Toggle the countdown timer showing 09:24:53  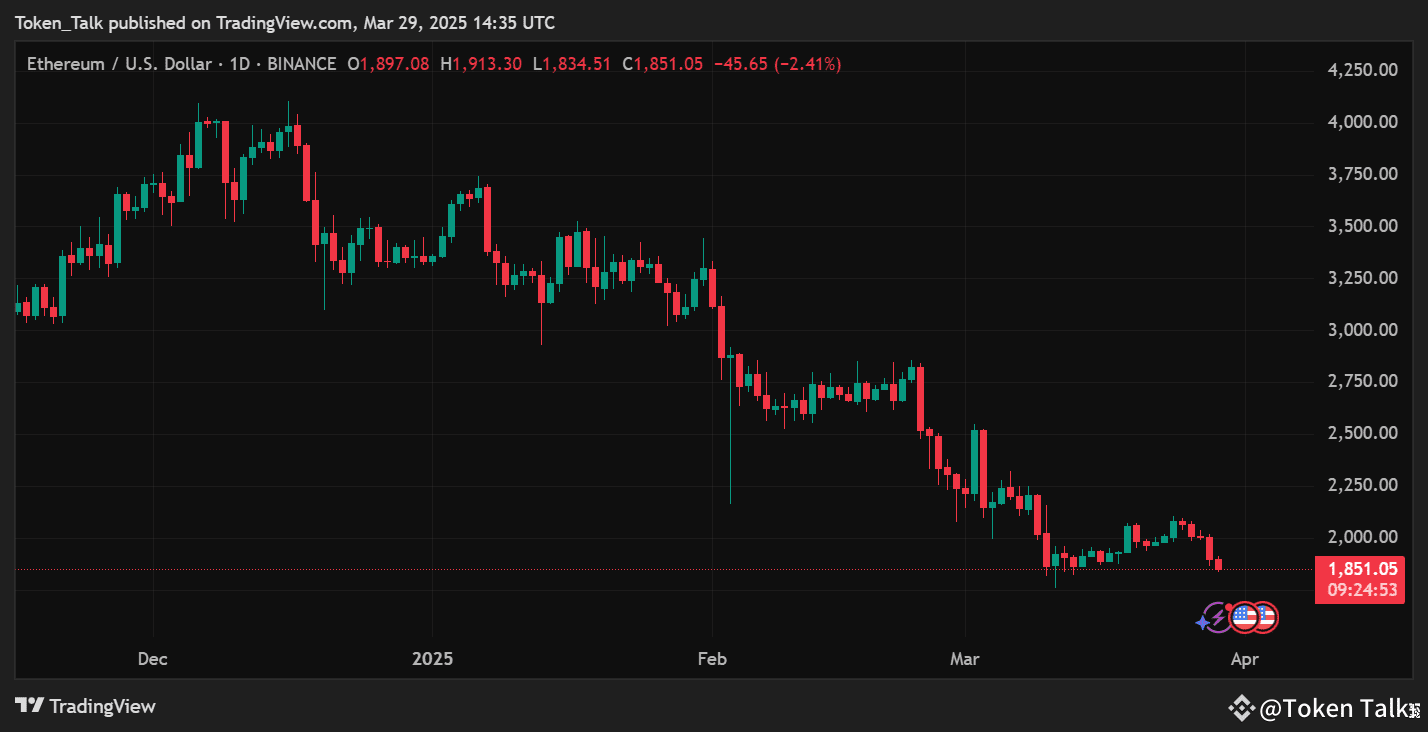pyautogui.click(x=1360, y=589)
